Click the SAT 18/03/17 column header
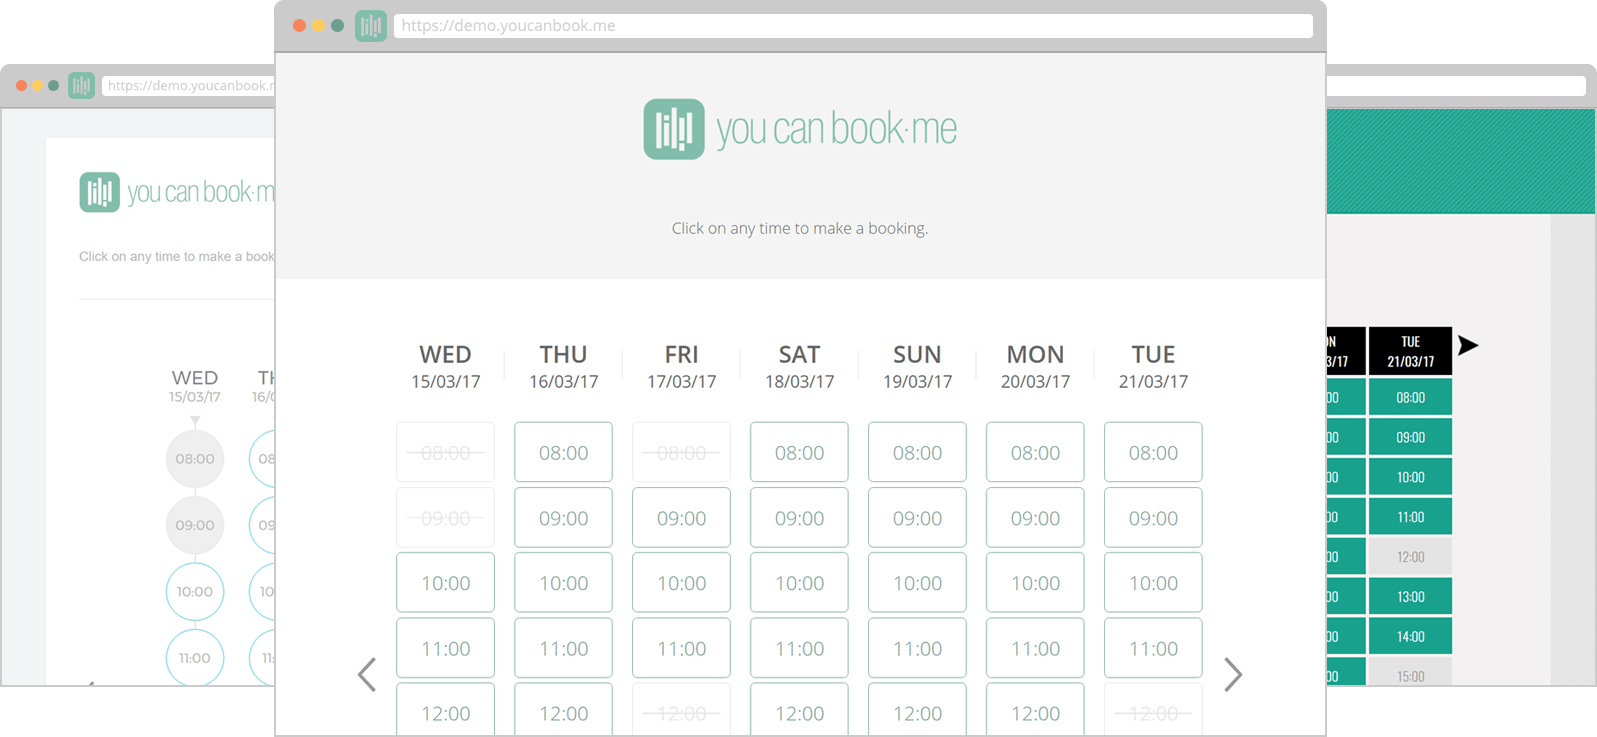 [x=800, y=367]
